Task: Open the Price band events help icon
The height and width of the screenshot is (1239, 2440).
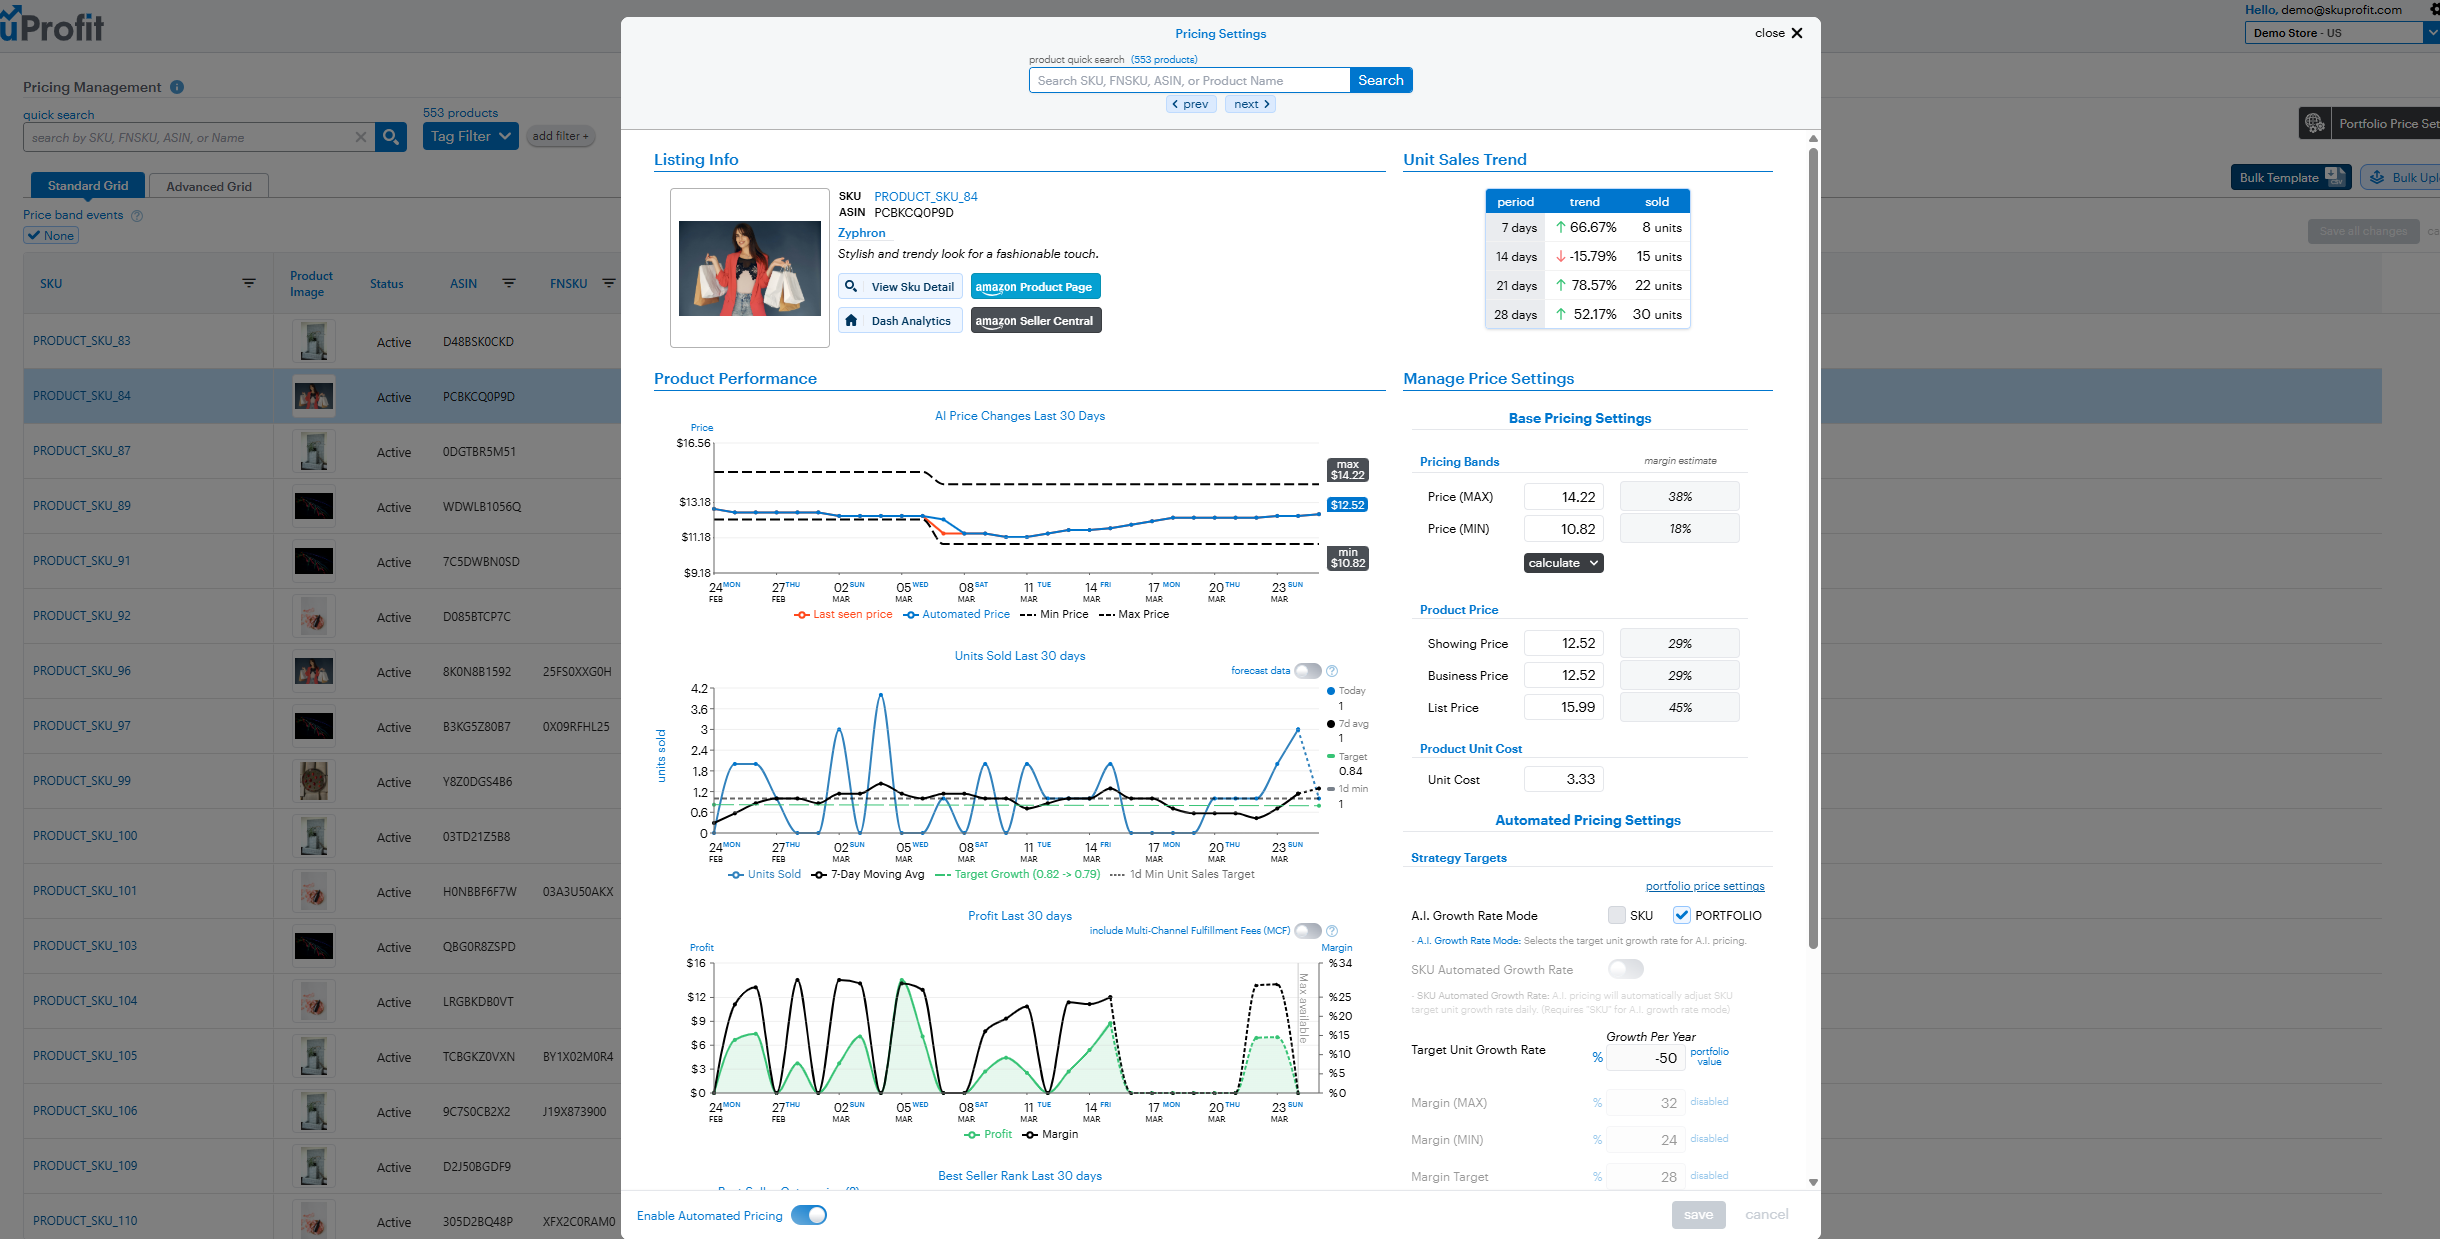Action: click(137, 215)
